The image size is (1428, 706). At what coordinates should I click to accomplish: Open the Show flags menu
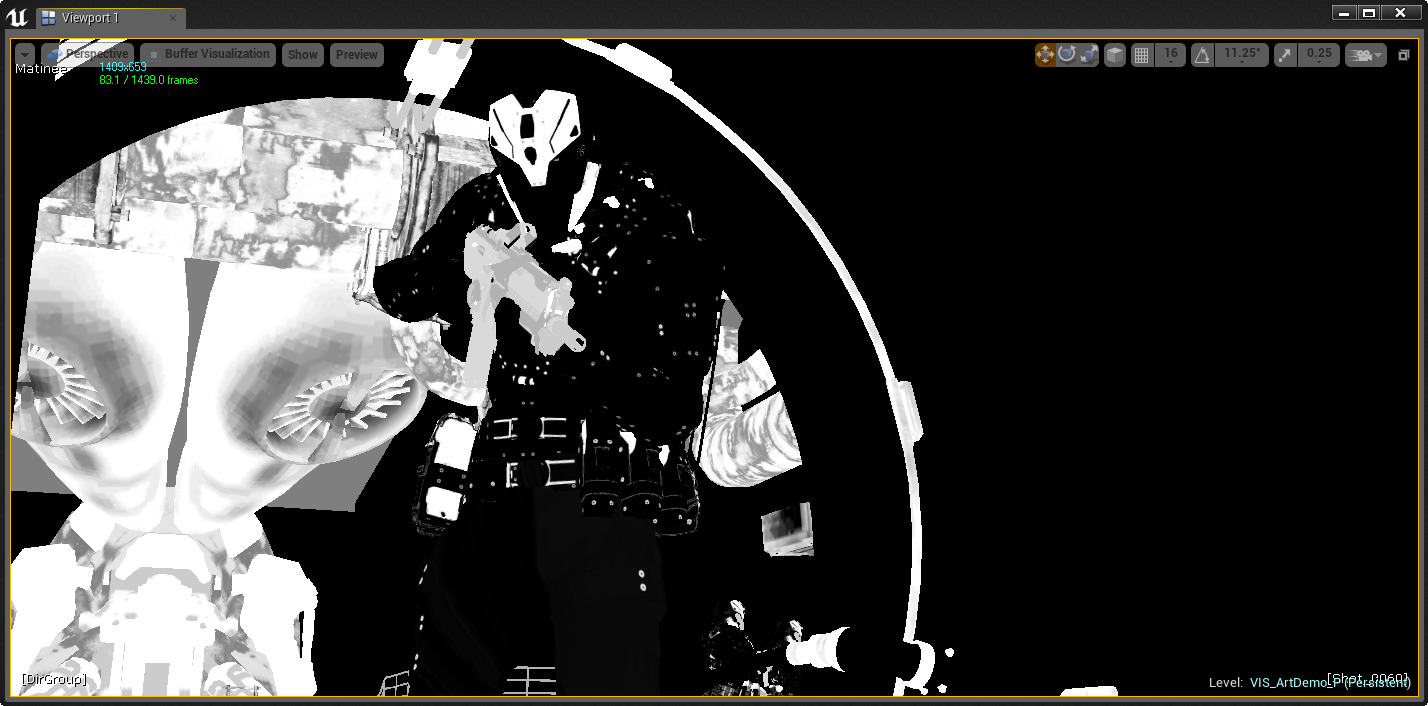coord(302,55)
